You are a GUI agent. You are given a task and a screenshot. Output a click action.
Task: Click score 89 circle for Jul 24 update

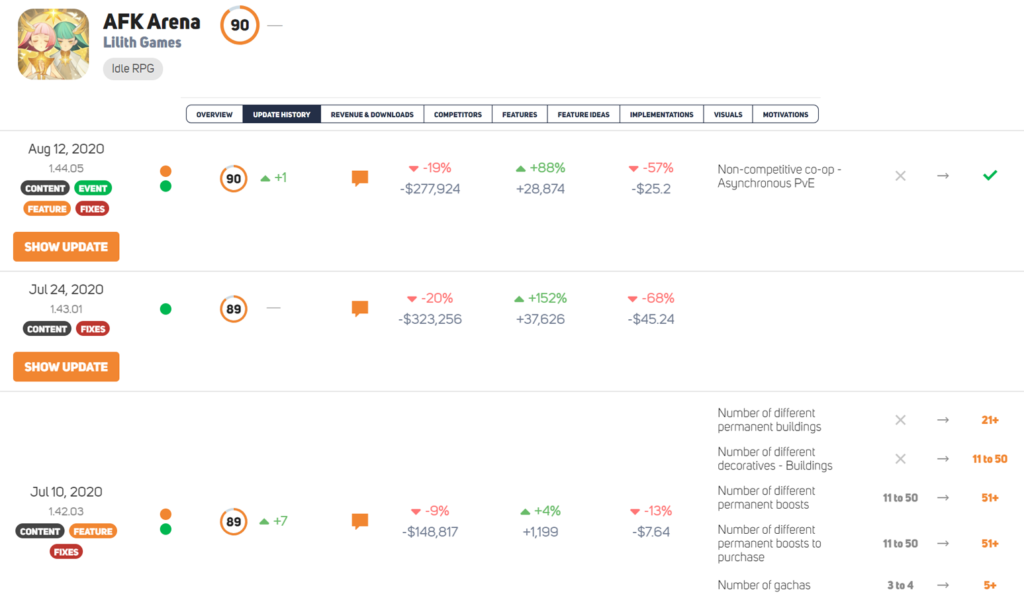coord(233,309)
